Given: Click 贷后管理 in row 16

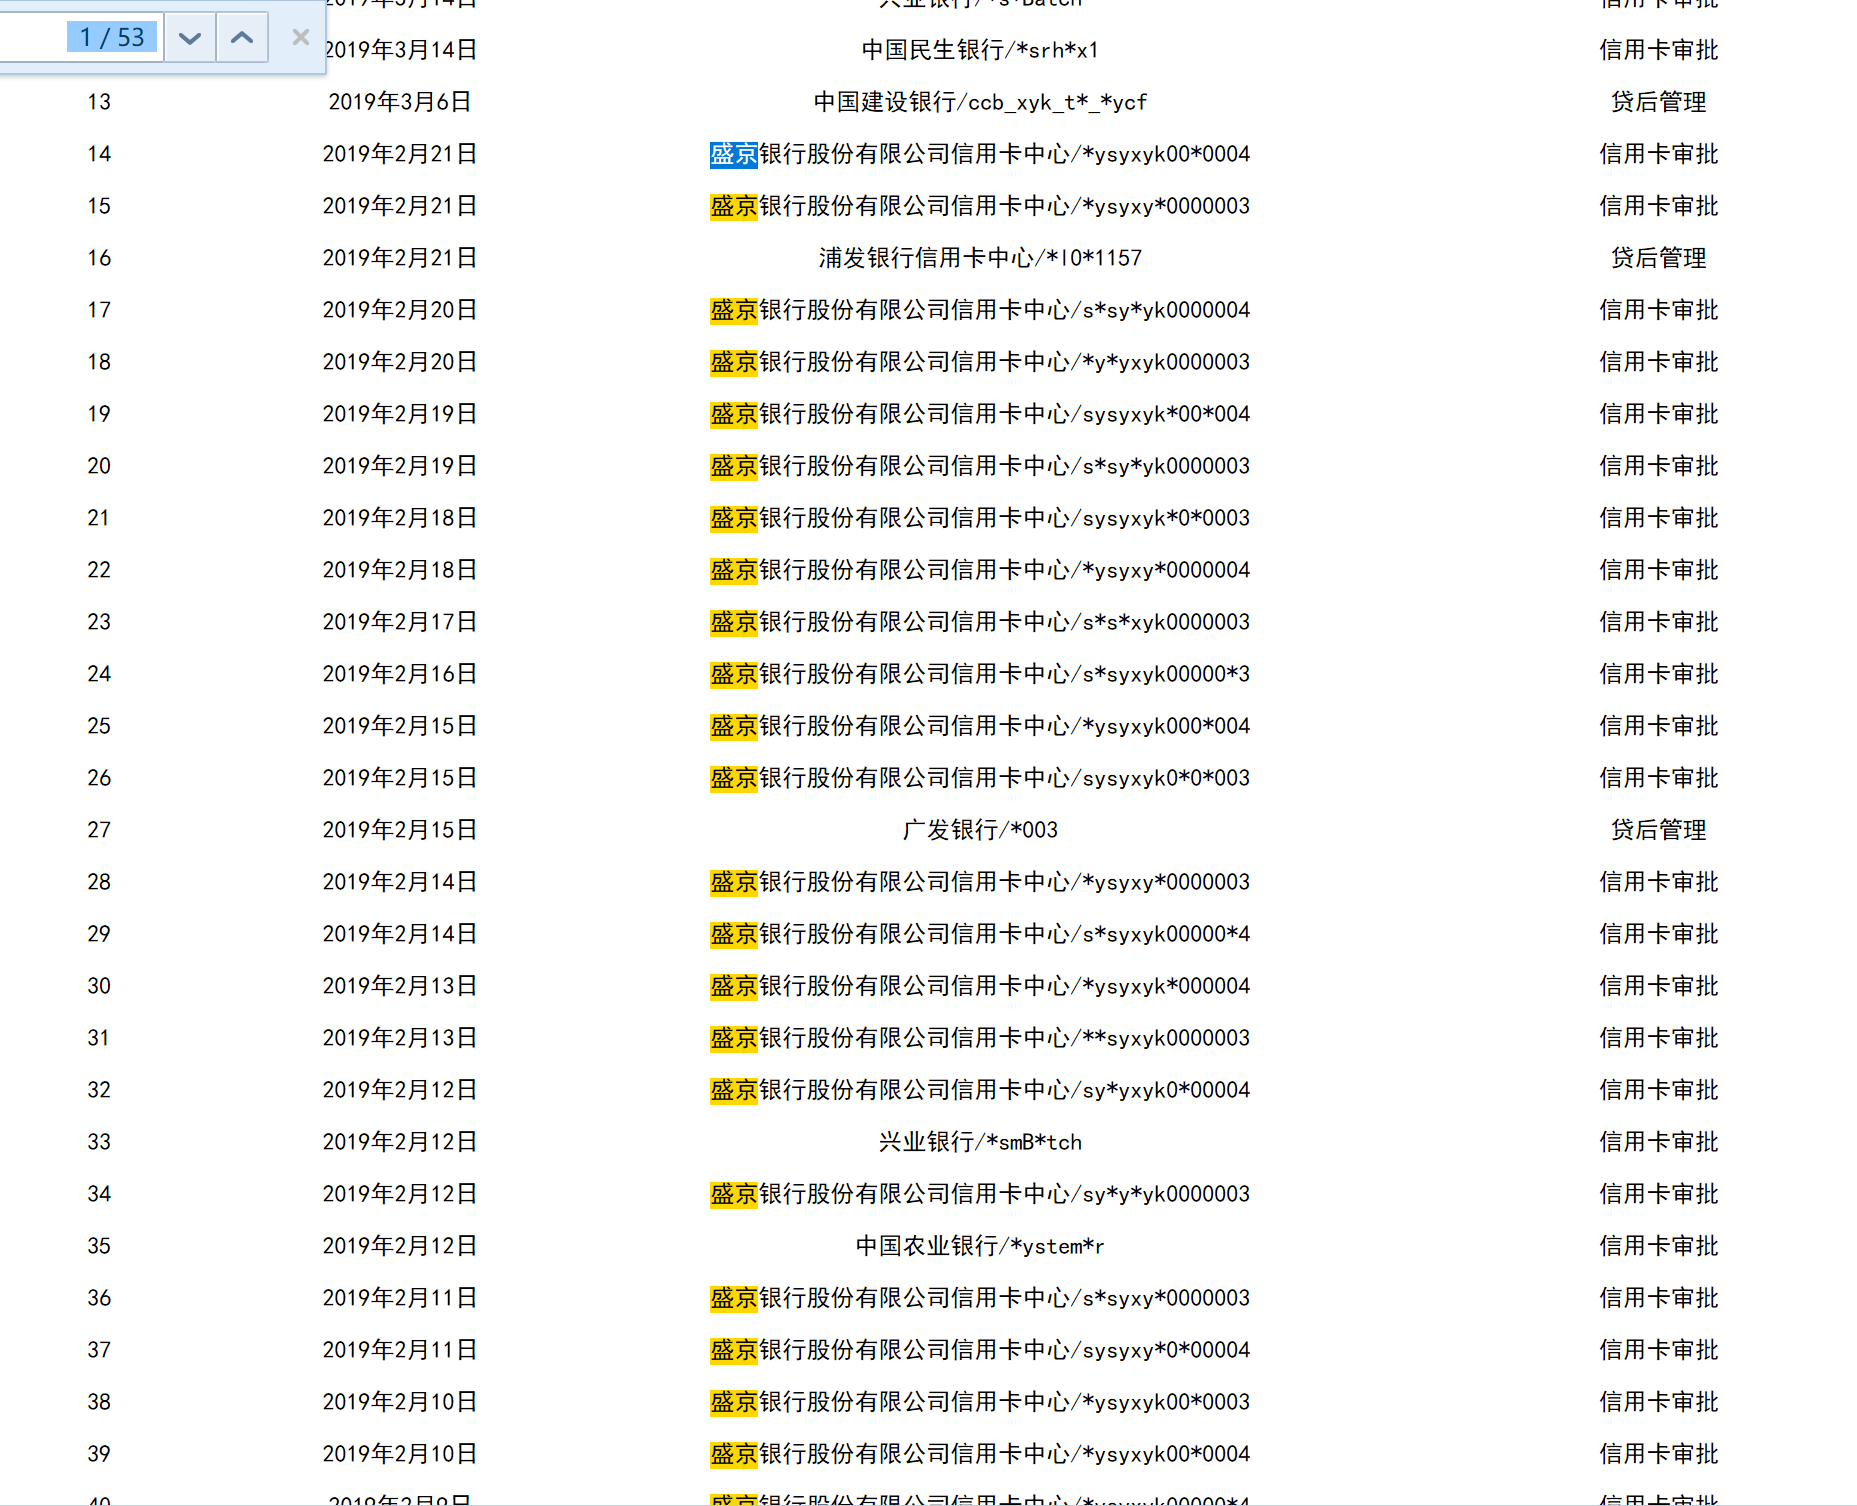Looking at the screenshot, I should (1659, 258).
